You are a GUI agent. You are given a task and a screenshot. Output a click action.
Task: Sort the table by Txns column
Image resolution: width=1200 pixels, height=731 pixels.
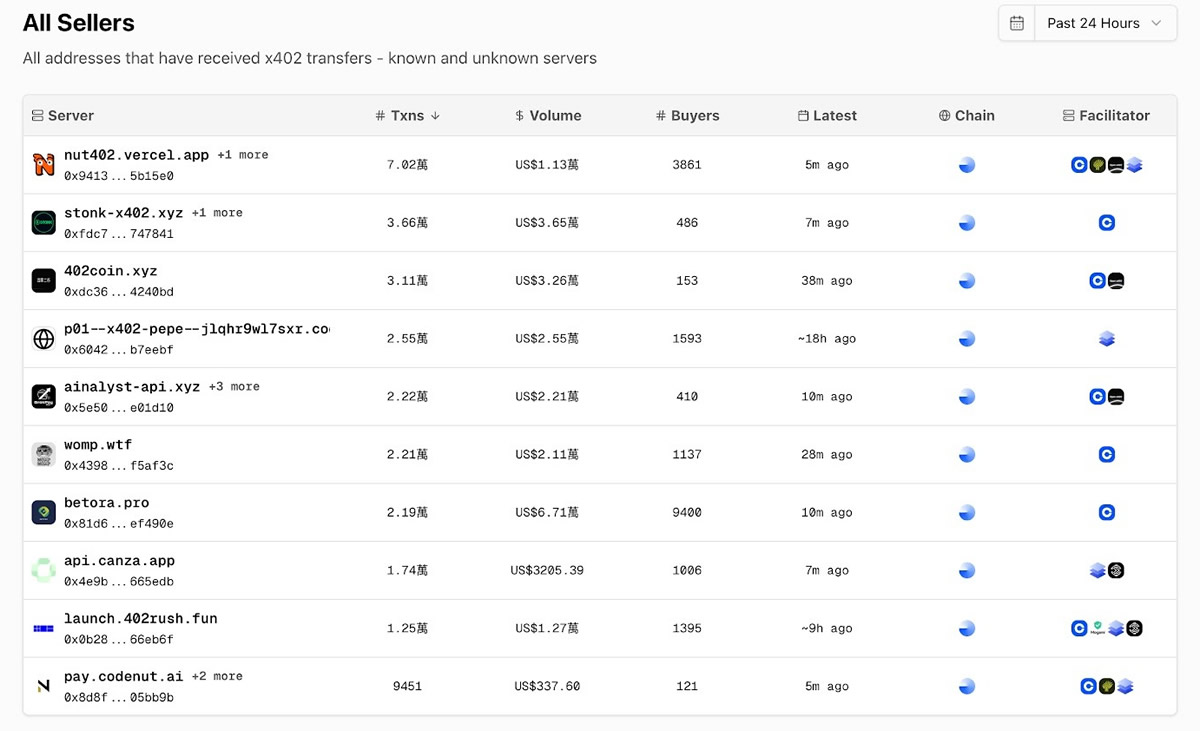pos(408,116)
